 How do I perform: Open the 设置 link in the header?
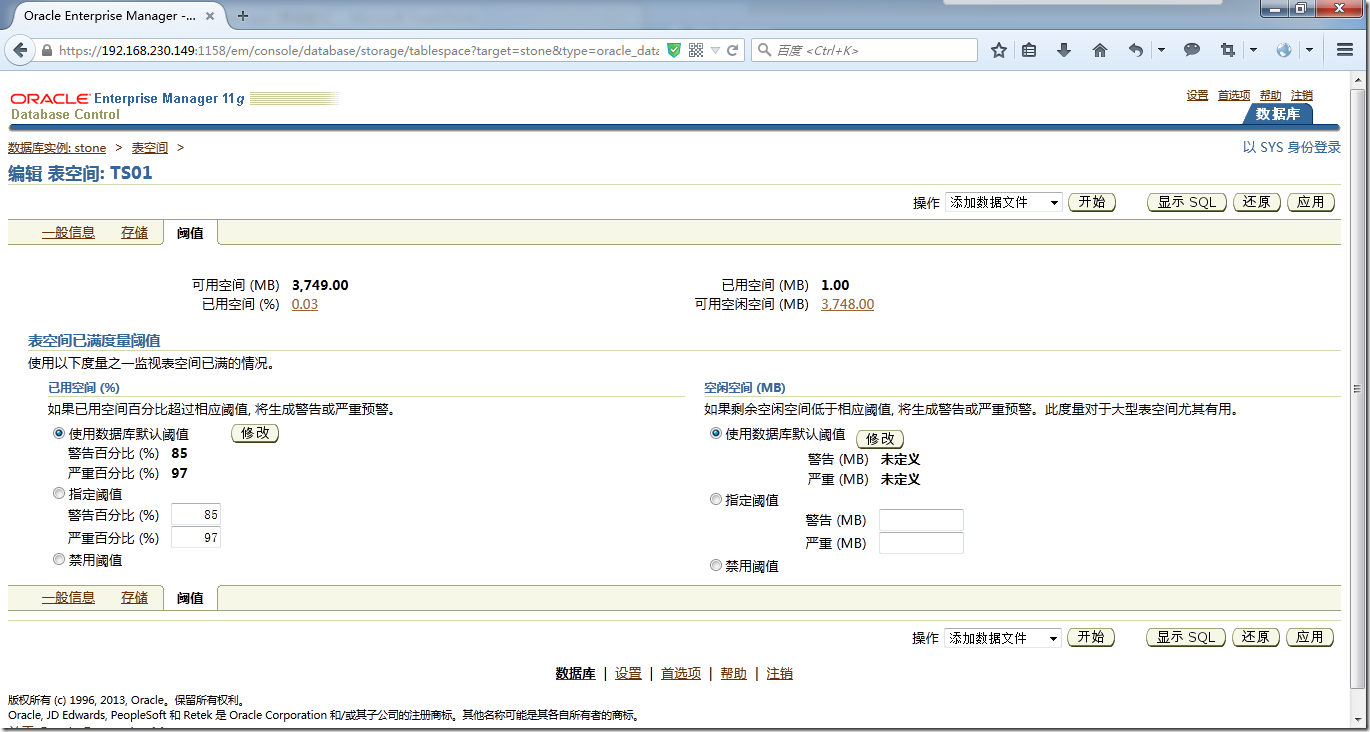point(1197,95)
